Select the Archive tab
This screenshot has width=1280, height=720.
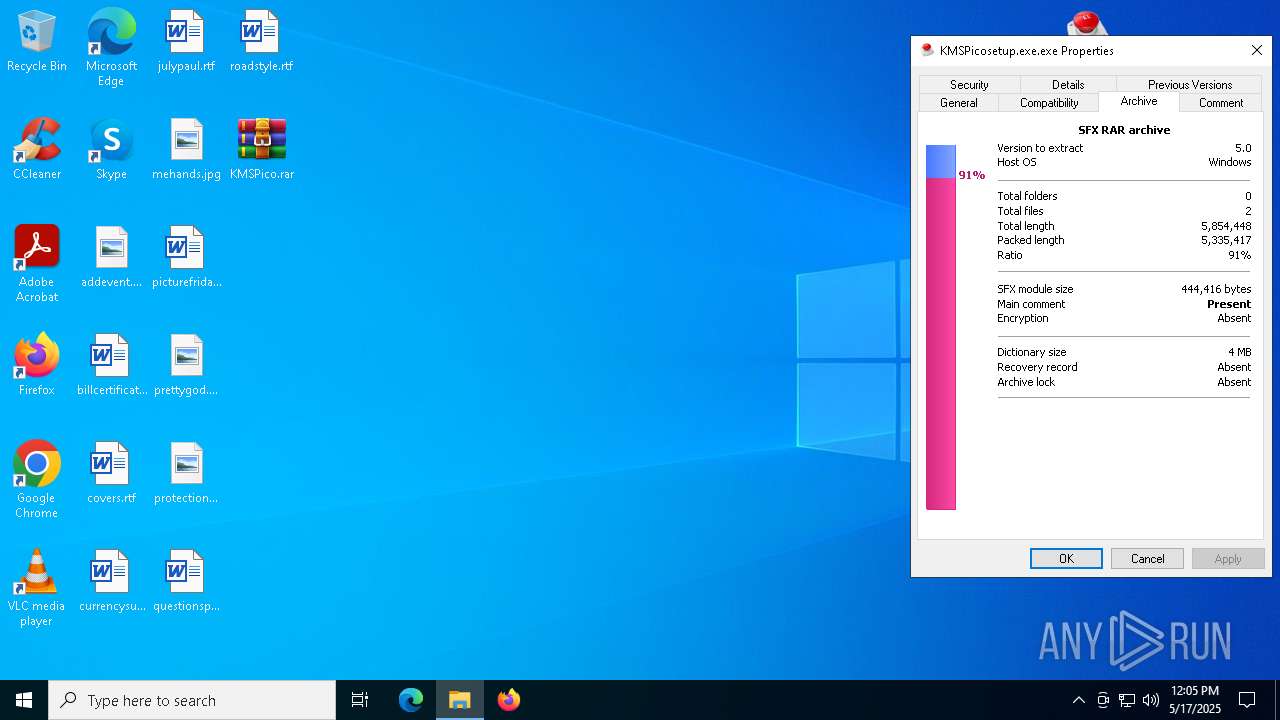tap(1139, 101)
